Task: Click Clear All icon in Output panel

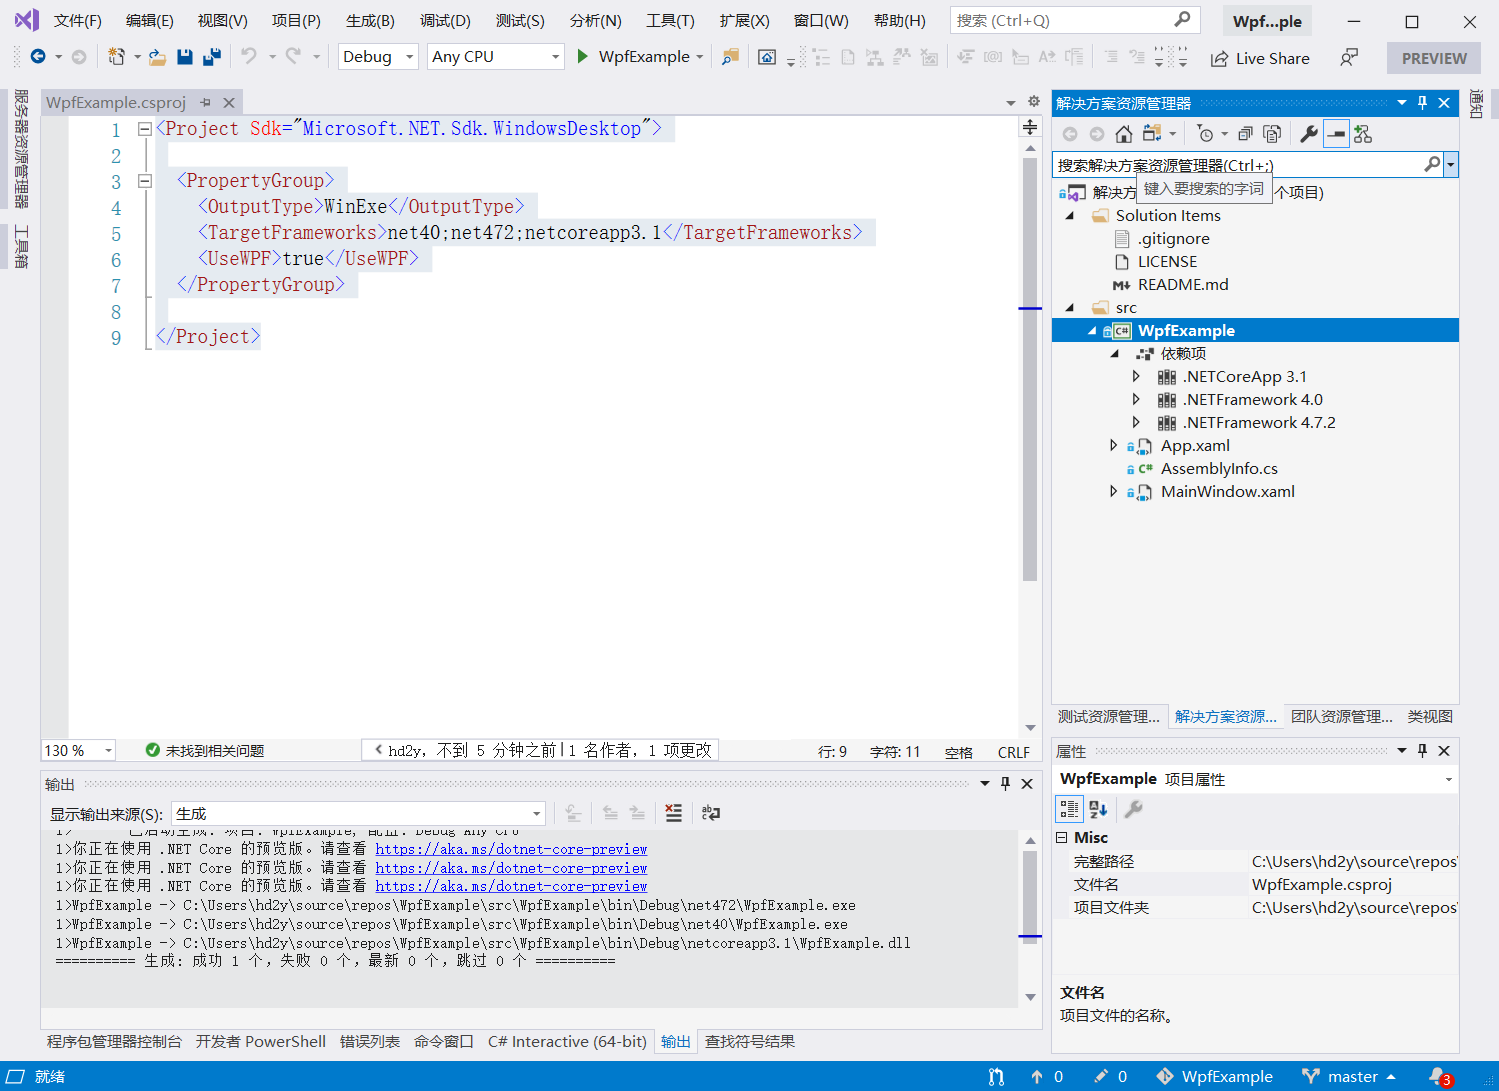Action: pyautogui.click(x=674, y=813)
